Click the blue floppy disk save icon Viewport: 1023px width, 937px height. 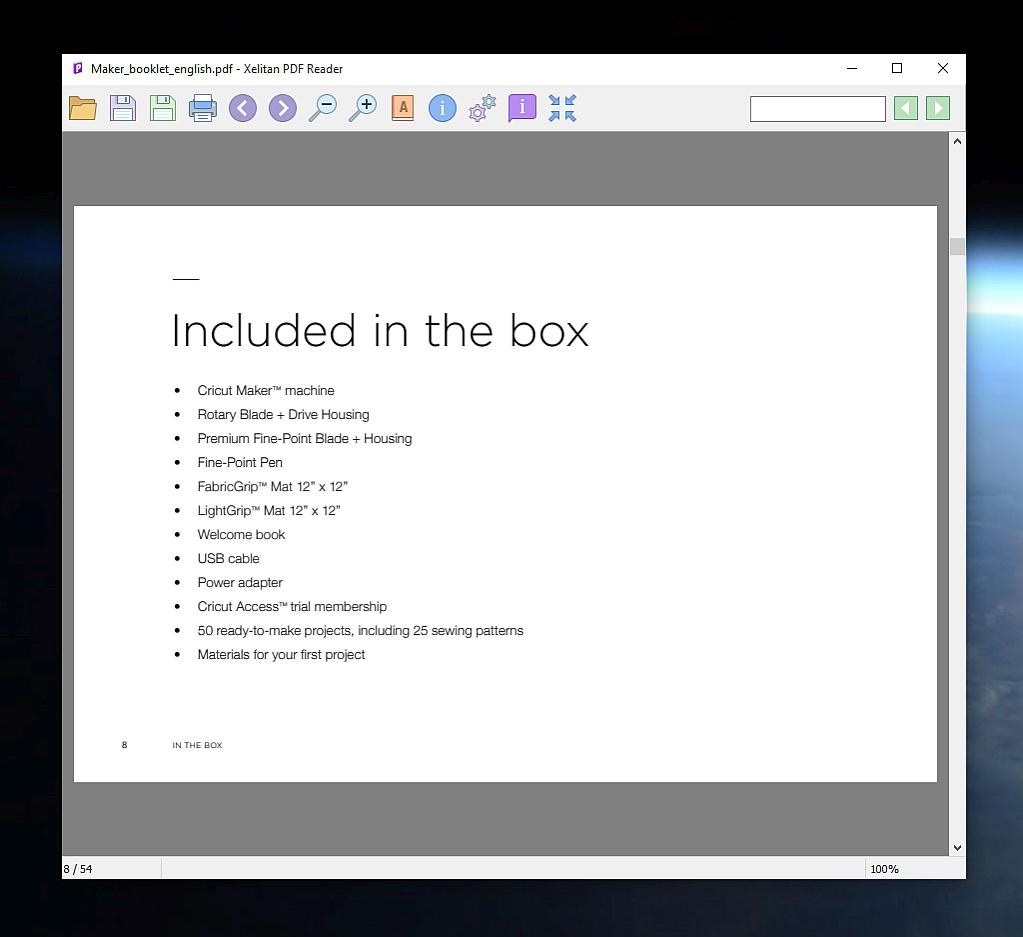[x=123, y=108]
